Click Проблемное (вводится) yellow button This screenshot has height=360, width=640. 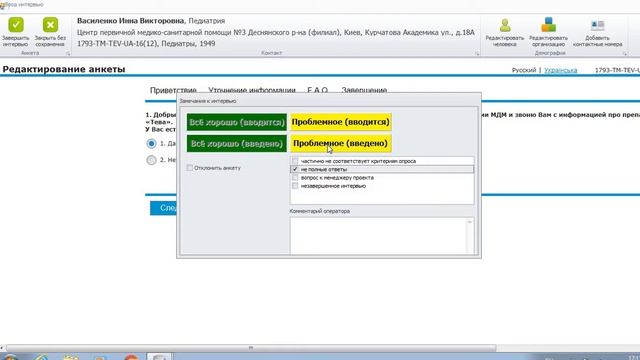click(x=341, y=122)
